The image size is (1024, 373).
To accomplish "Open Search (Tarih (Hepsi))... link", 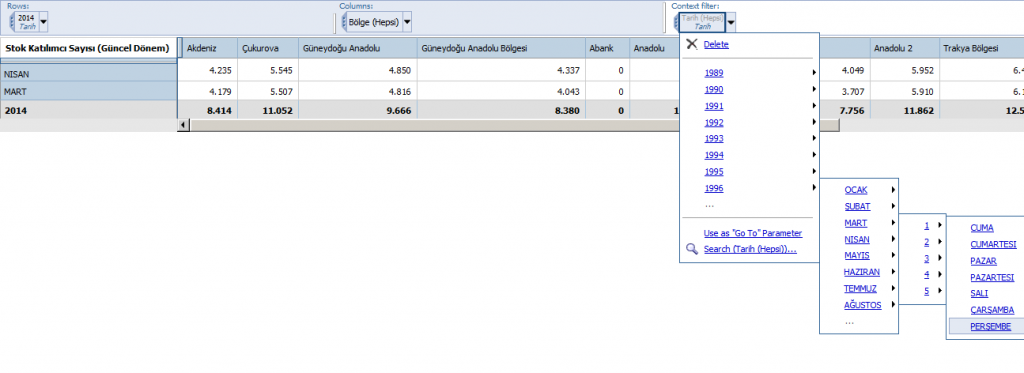I will point(750,249).
